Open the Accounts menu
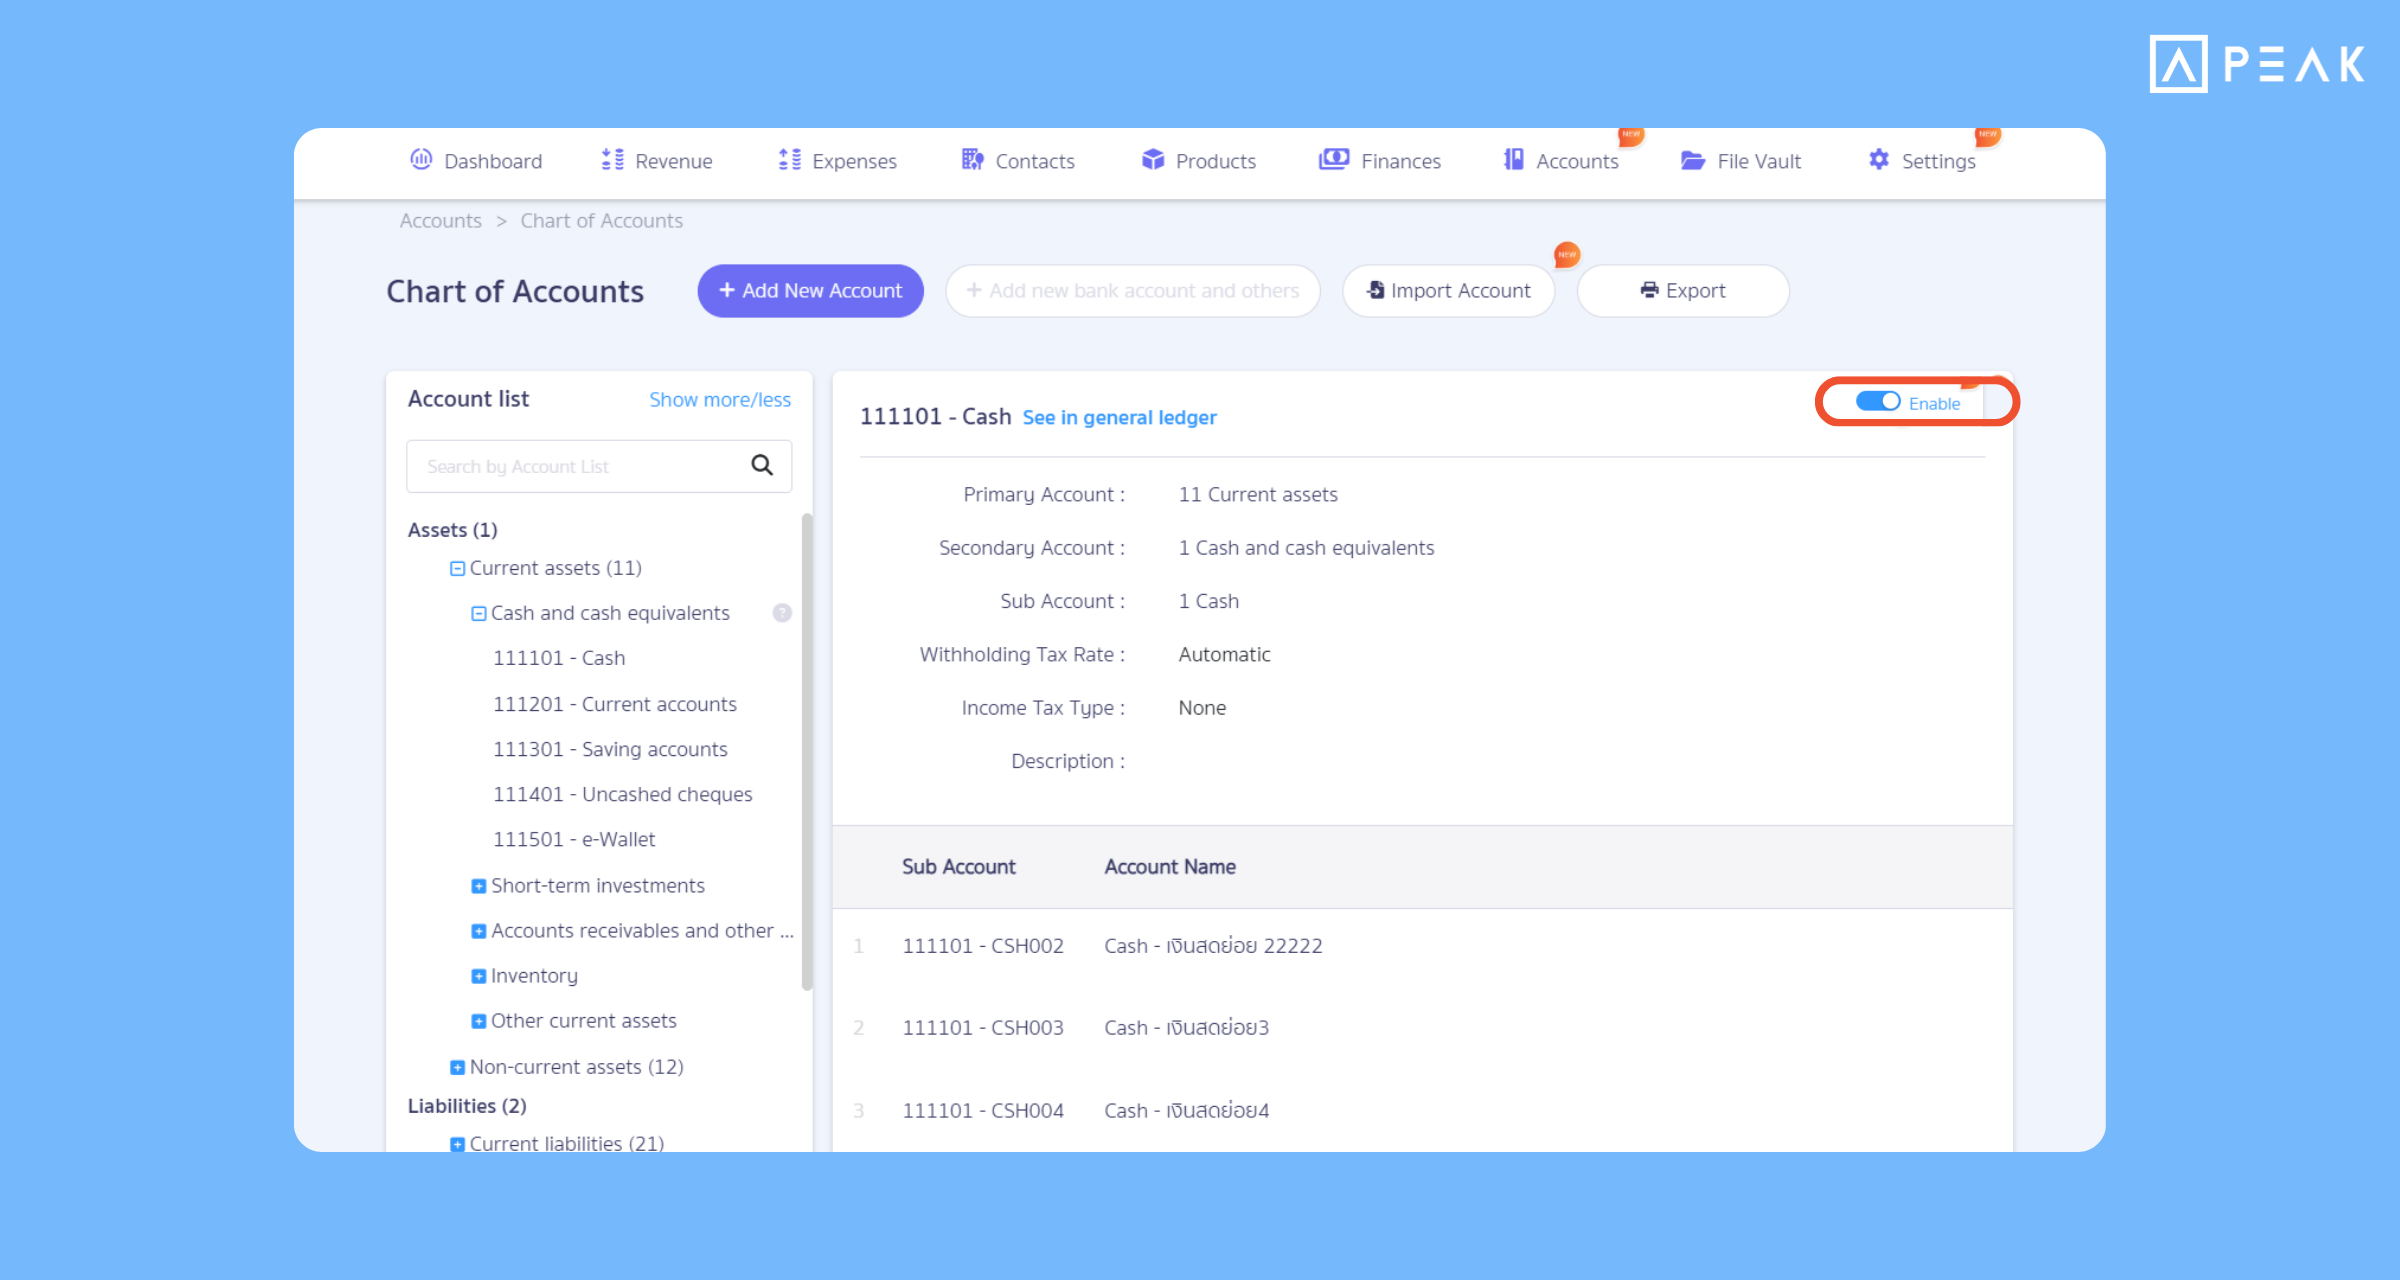The image size is (2400, 1280). (x=1561, y=161)
